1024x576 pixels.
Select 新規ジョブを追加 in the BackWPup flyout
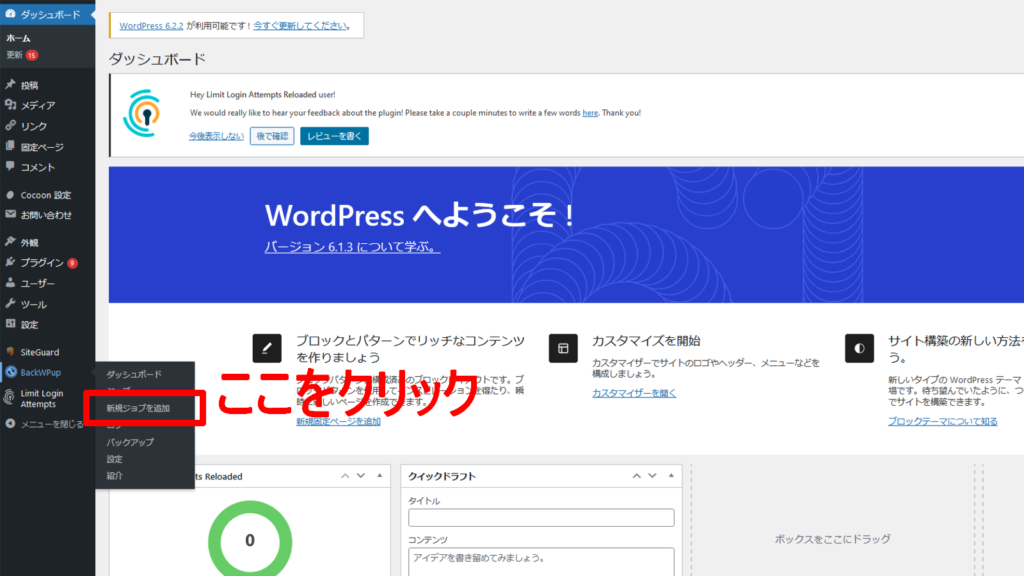click(x=138, y=408)
